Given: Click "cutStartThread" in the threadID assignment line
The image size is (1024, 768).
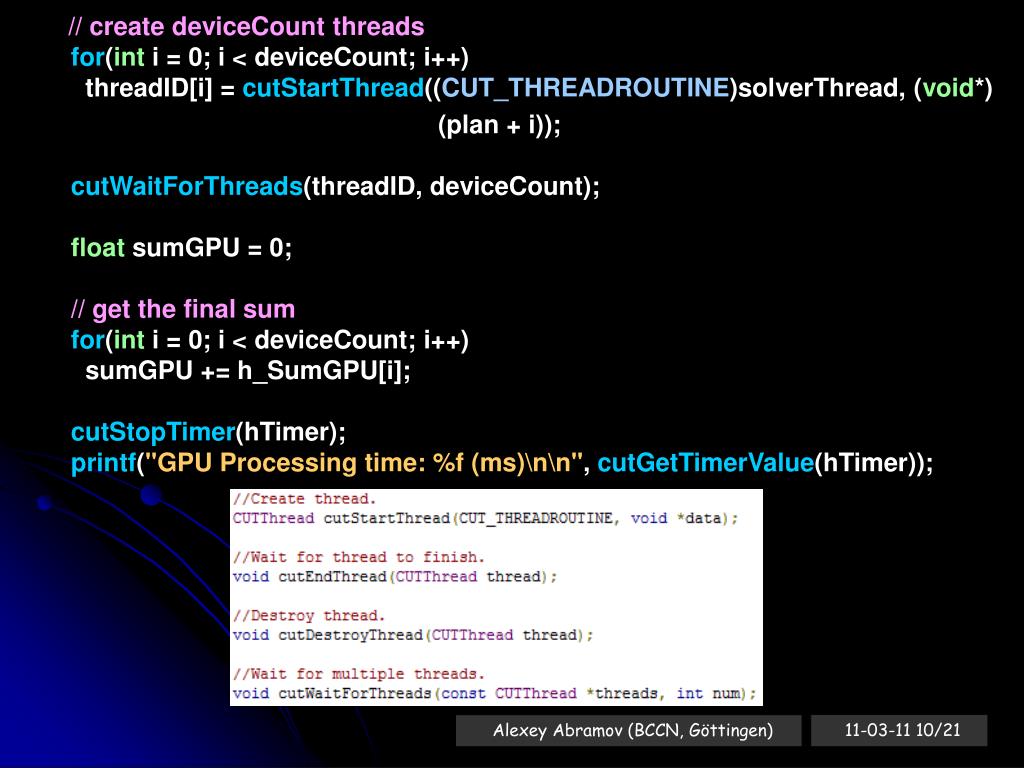Looking at the screenshot, I should click(x=334, y=88).
